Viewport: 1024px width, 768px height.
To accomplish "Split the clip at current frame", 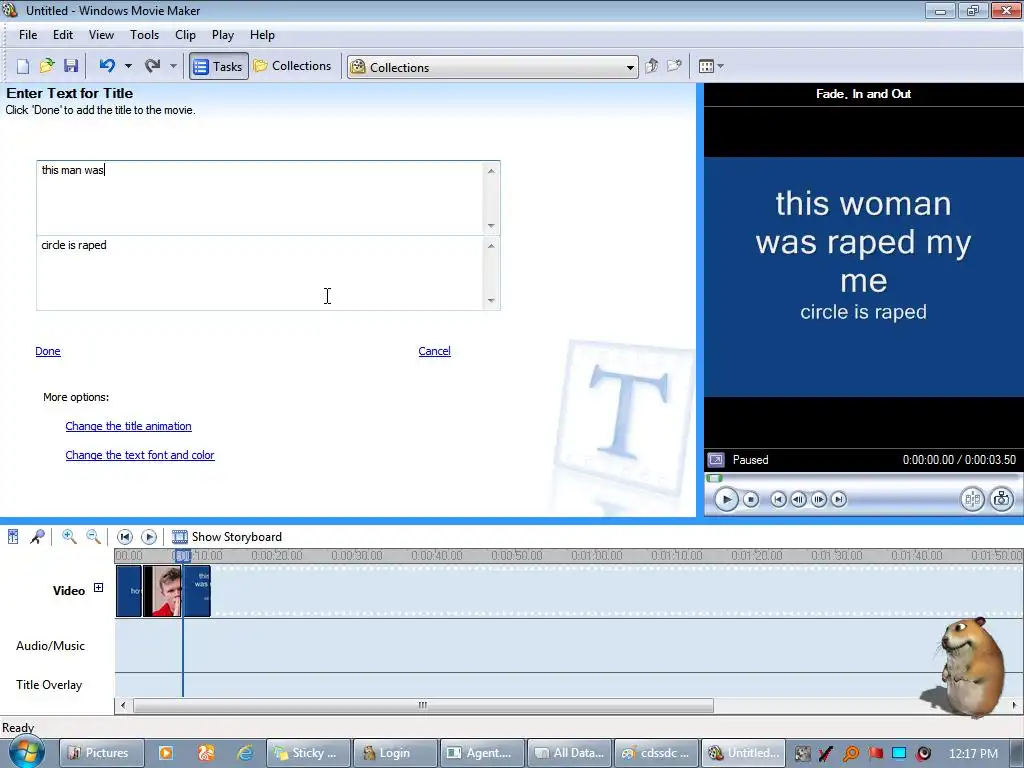I will pos(972,500).
